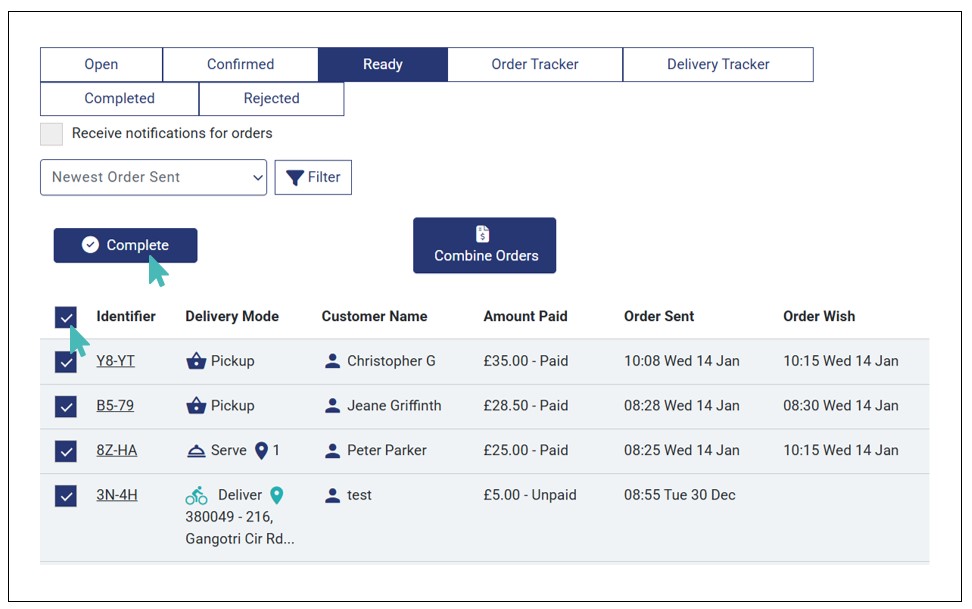This screenshot has width=972, height=609.
Task: Click the table location pin next to Serve
Action: pyautogui.click(x=261, y=451)
